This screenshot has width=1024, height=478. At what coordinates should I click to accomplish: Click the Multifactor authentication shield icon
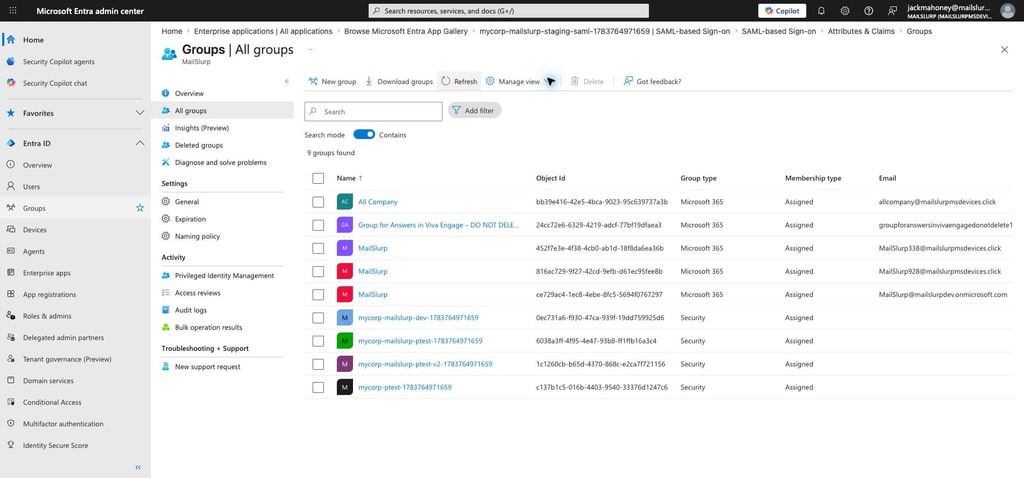(10, 424)
